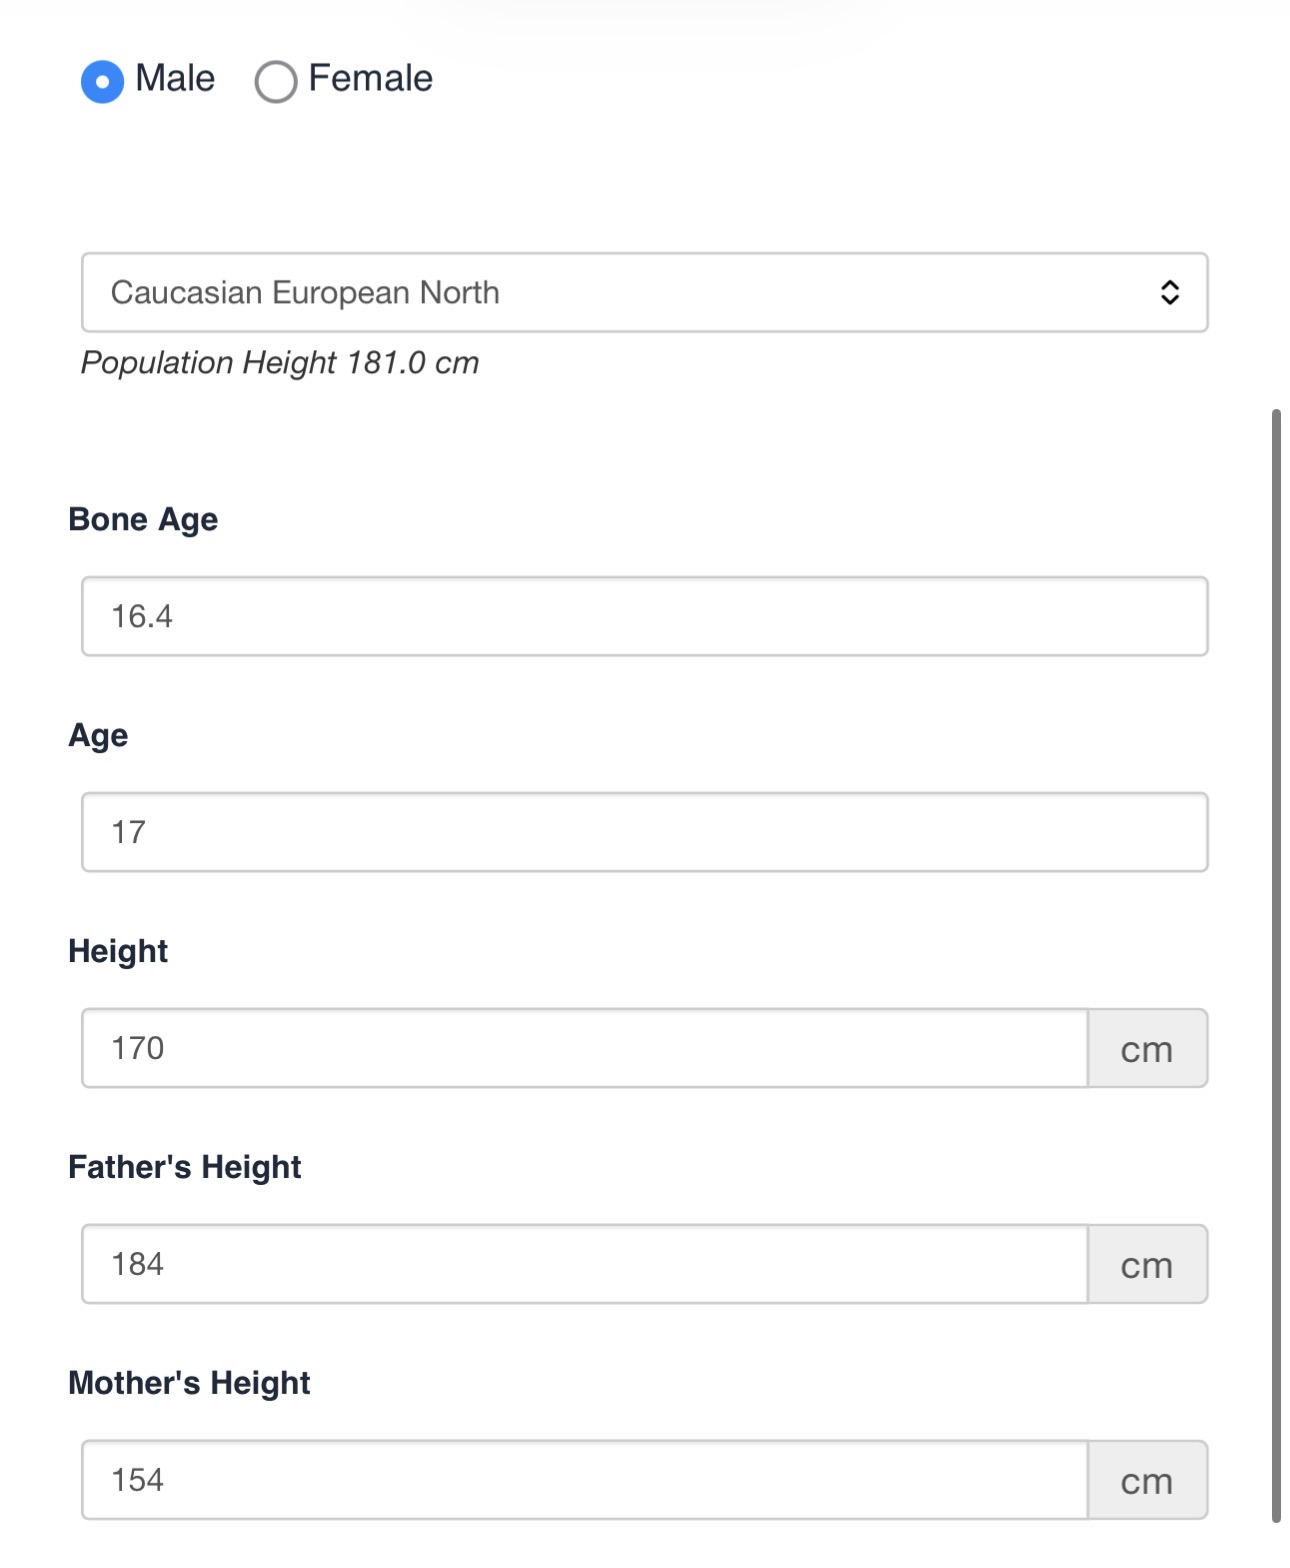Click the Bone Age label
Screen dimensions: 1290x1568
coord(143,519)
